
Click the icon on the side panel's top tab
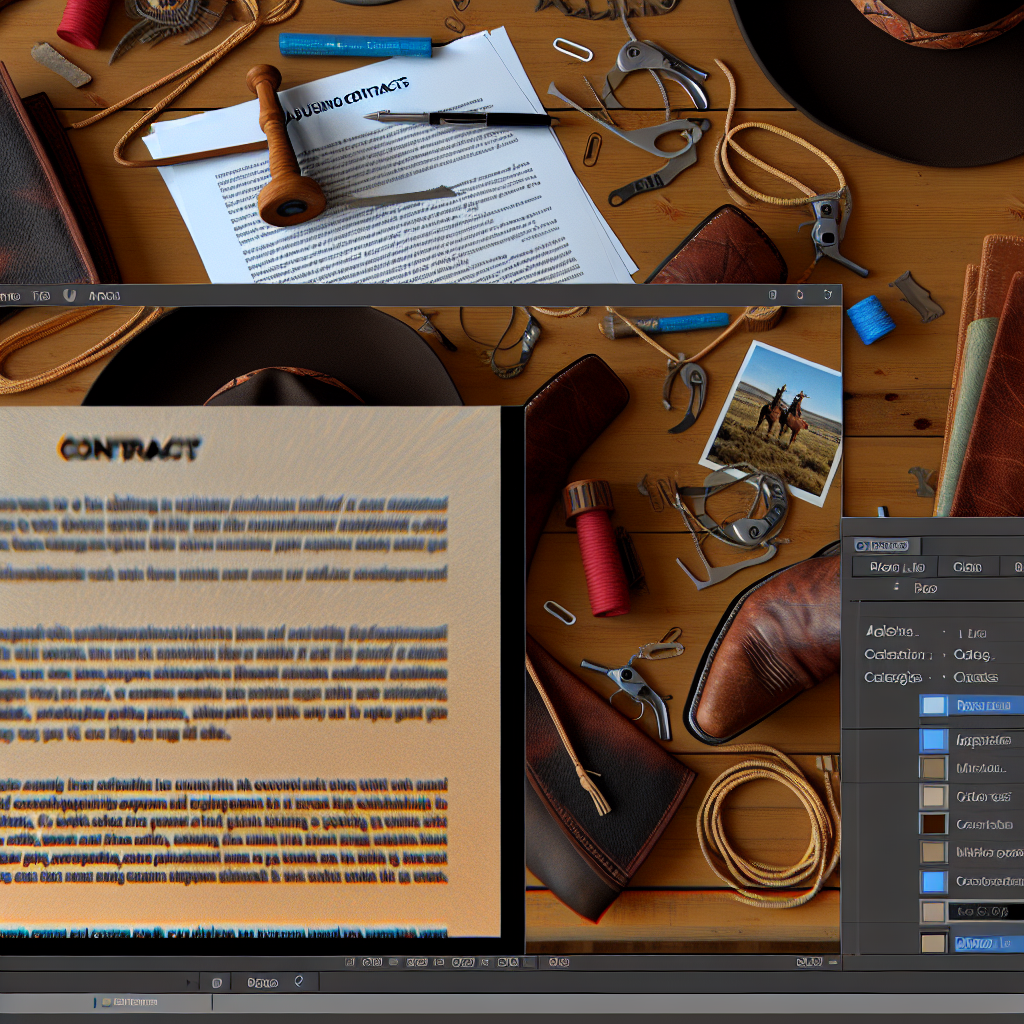861,546
